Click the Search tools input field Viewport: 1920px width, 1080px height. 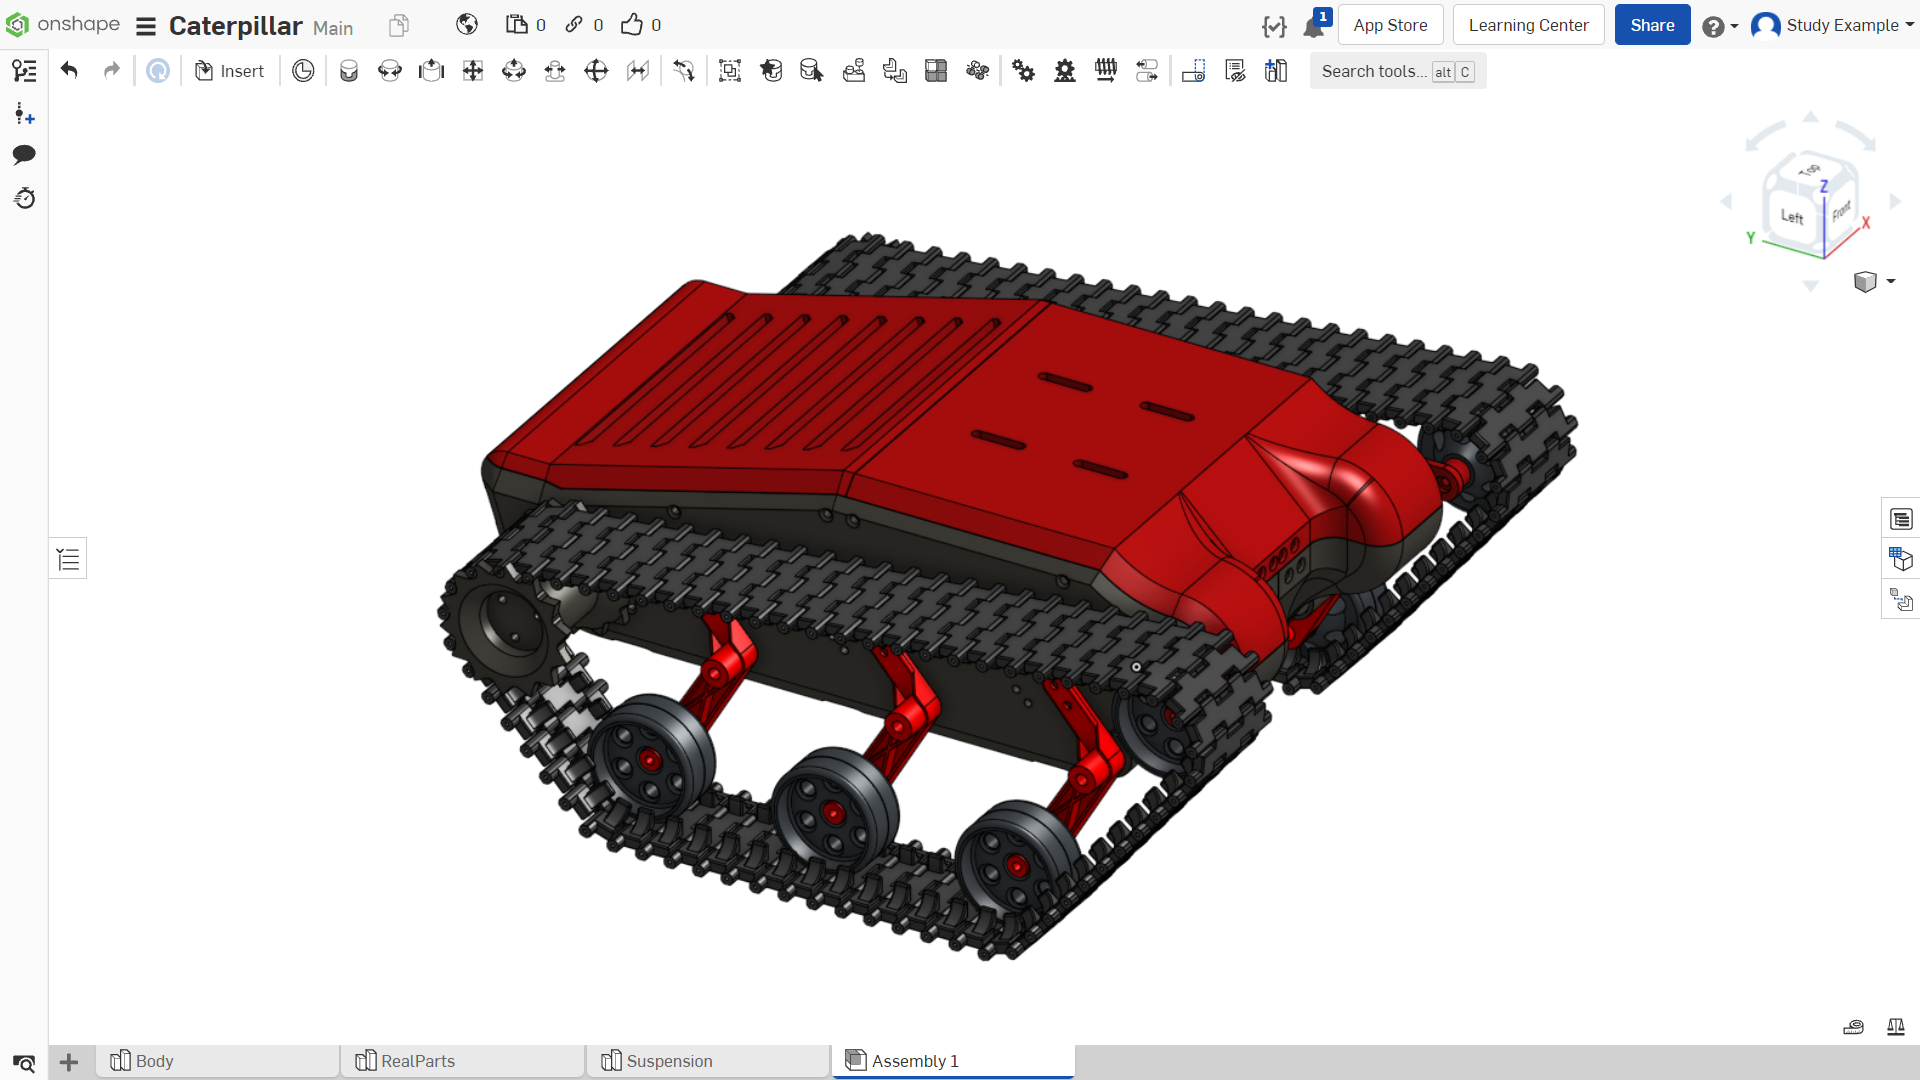point(1398,71)
